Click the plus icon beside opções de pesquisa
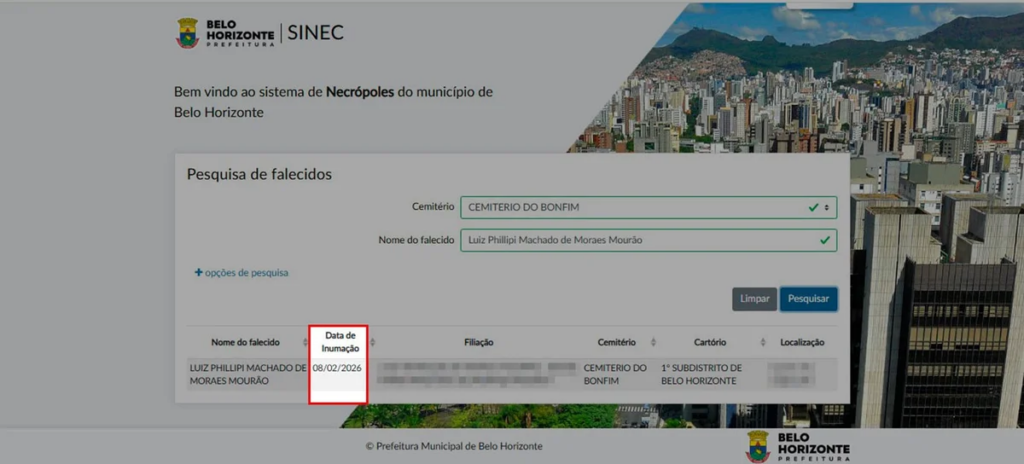This screenshot has height=464, width=1024. point(198,272)
